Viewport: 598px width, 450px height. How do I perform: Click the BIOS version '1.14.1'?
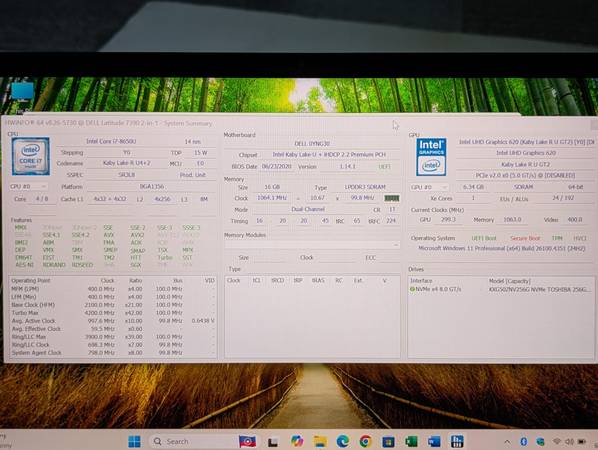pos(347,166)
